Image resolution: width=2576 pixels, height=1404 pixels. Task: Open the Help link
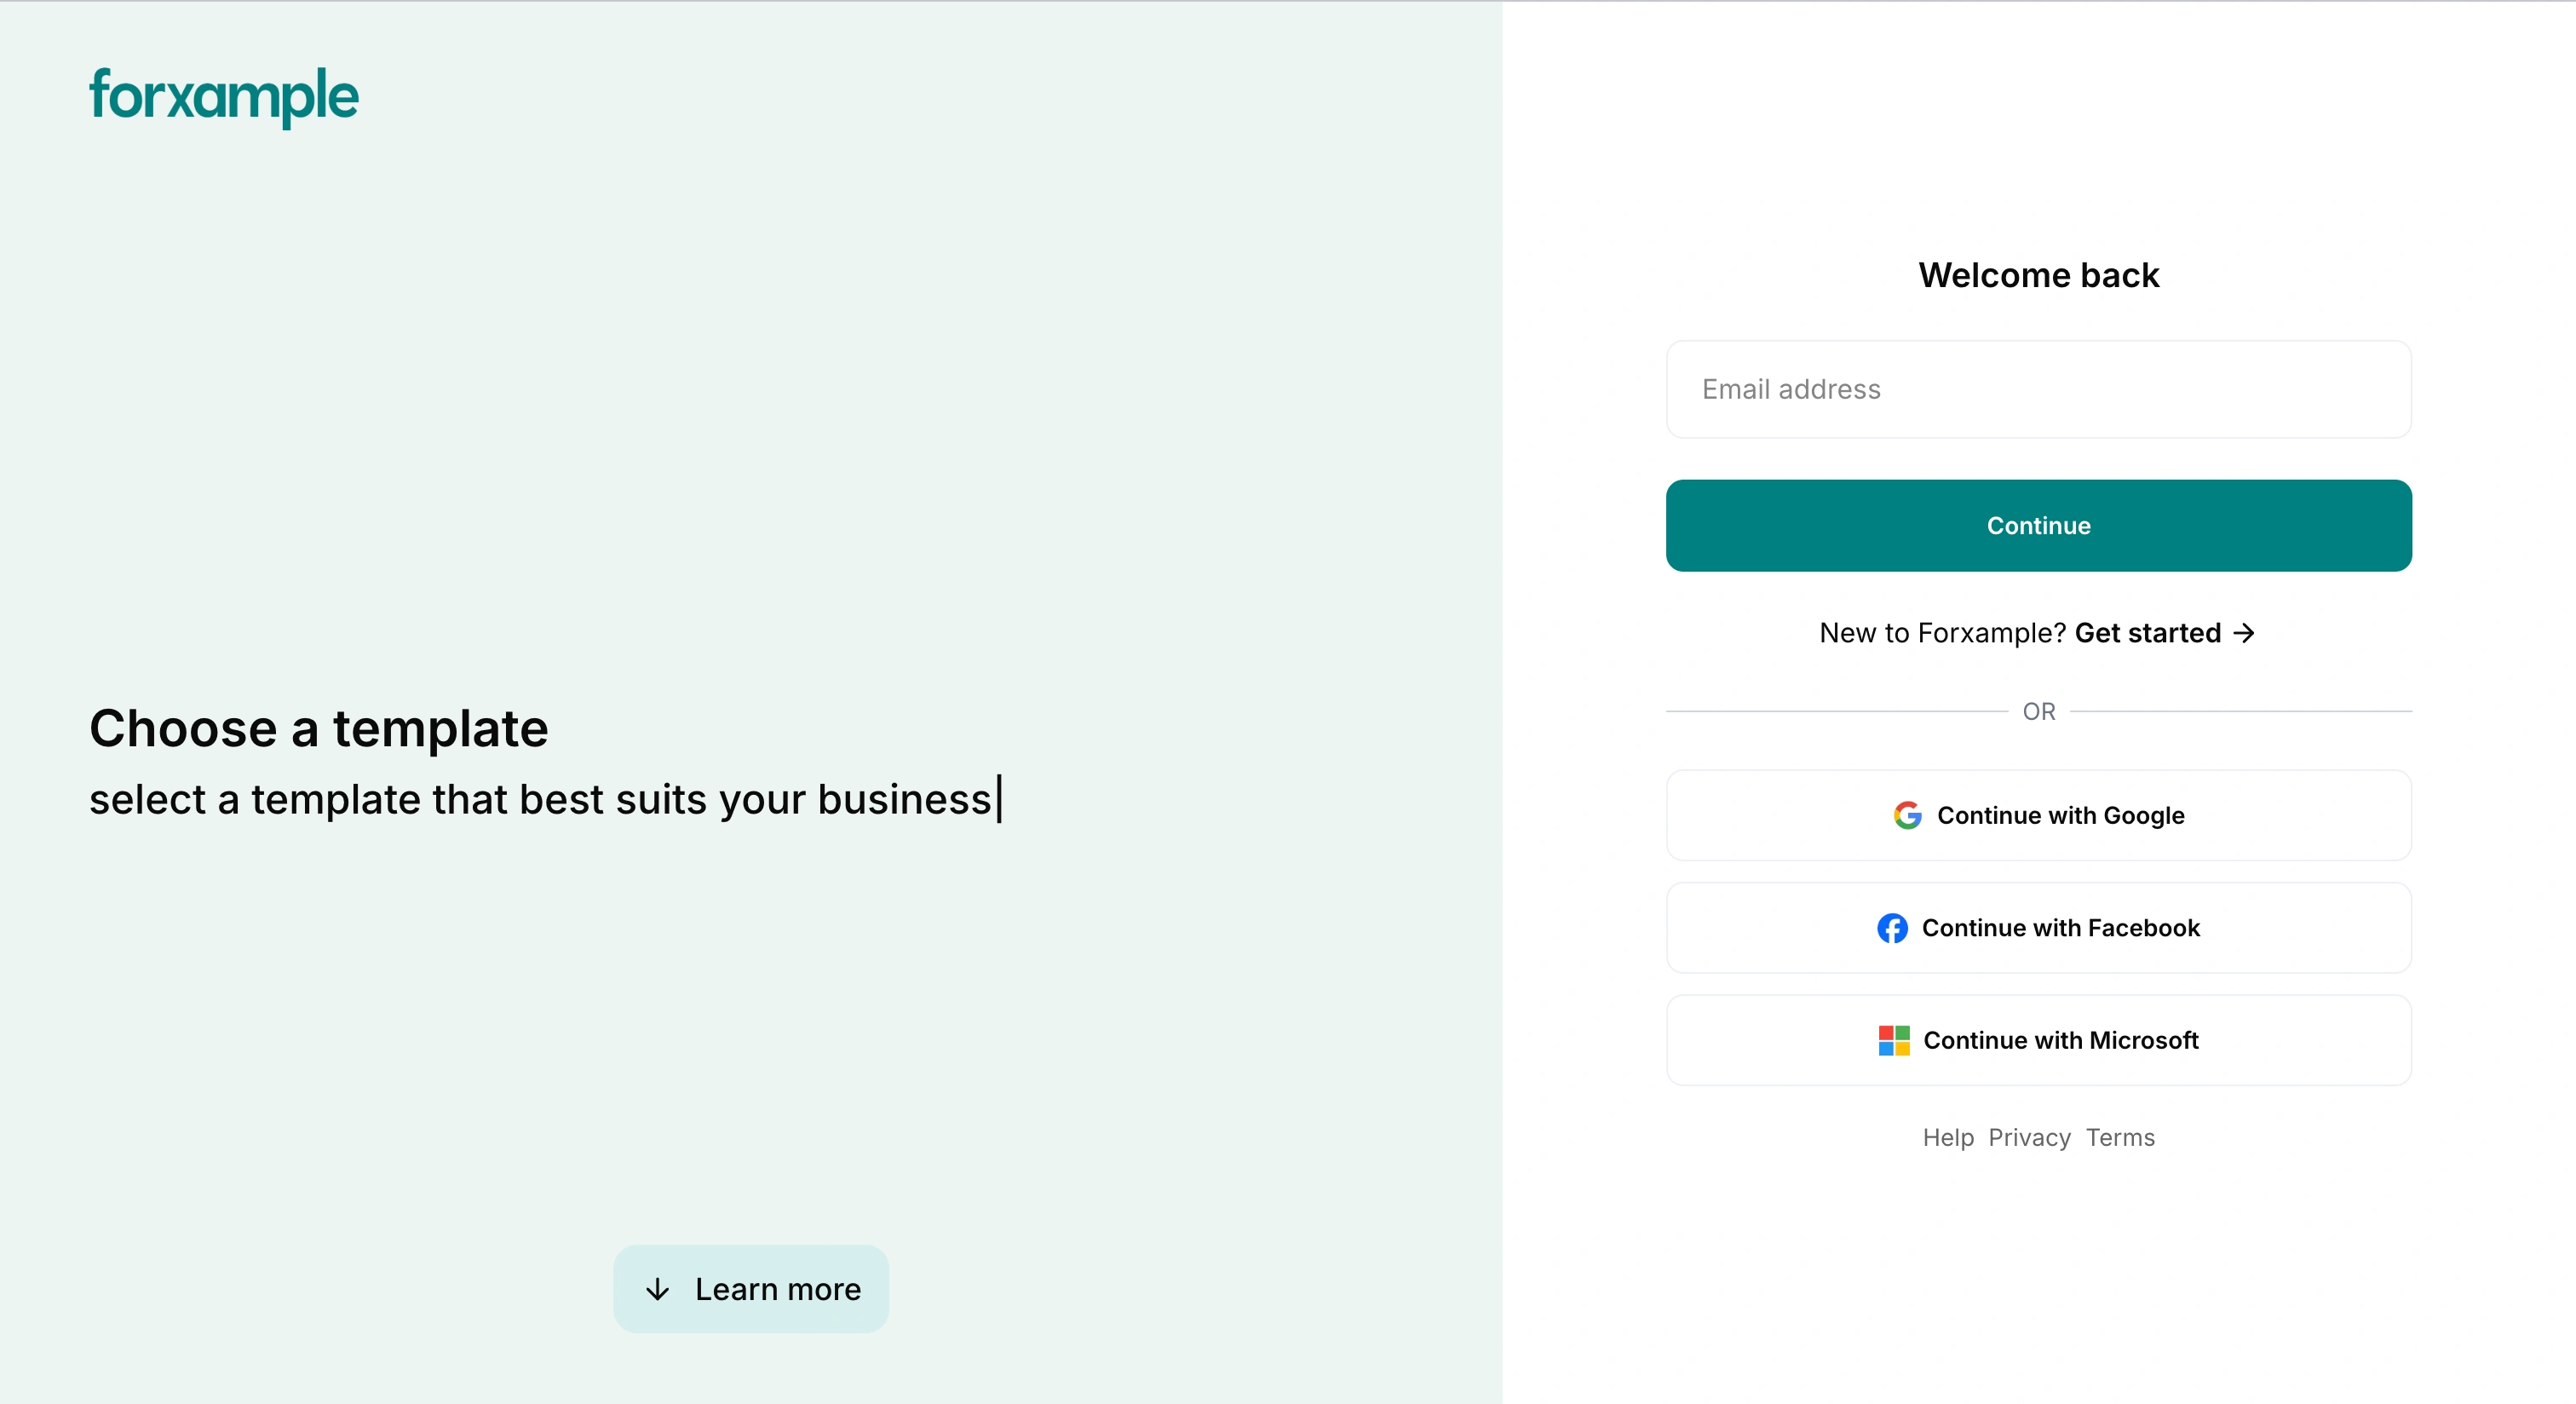[x=1947, y=1138]
